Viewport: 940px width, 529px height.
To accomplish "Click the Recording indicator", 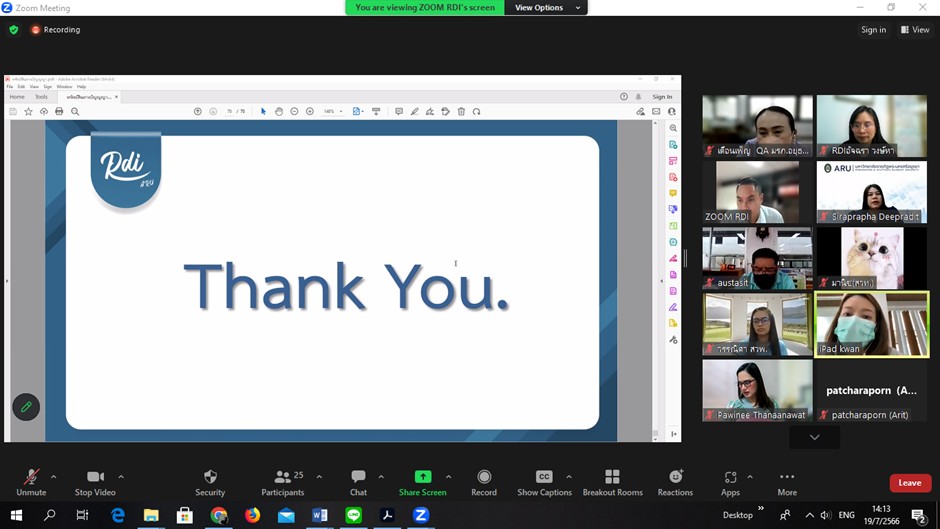I will [56, 29].
